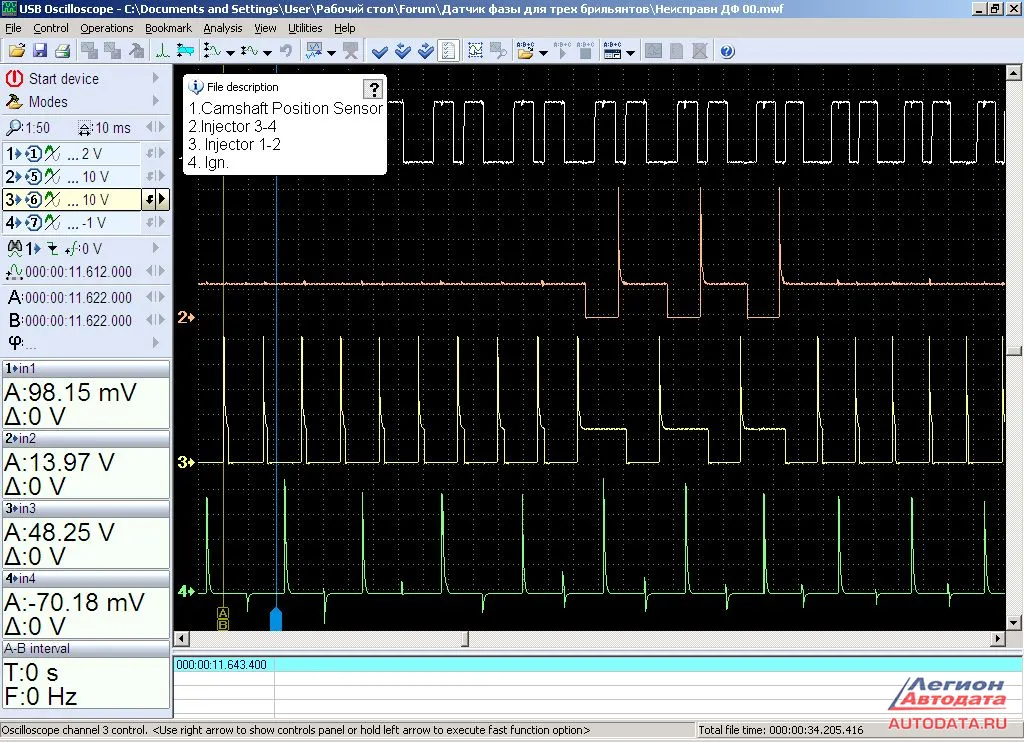This screenshot has width=1024, height=742.
Task: Open the Help menu
Action: click(x=345, y=28)
